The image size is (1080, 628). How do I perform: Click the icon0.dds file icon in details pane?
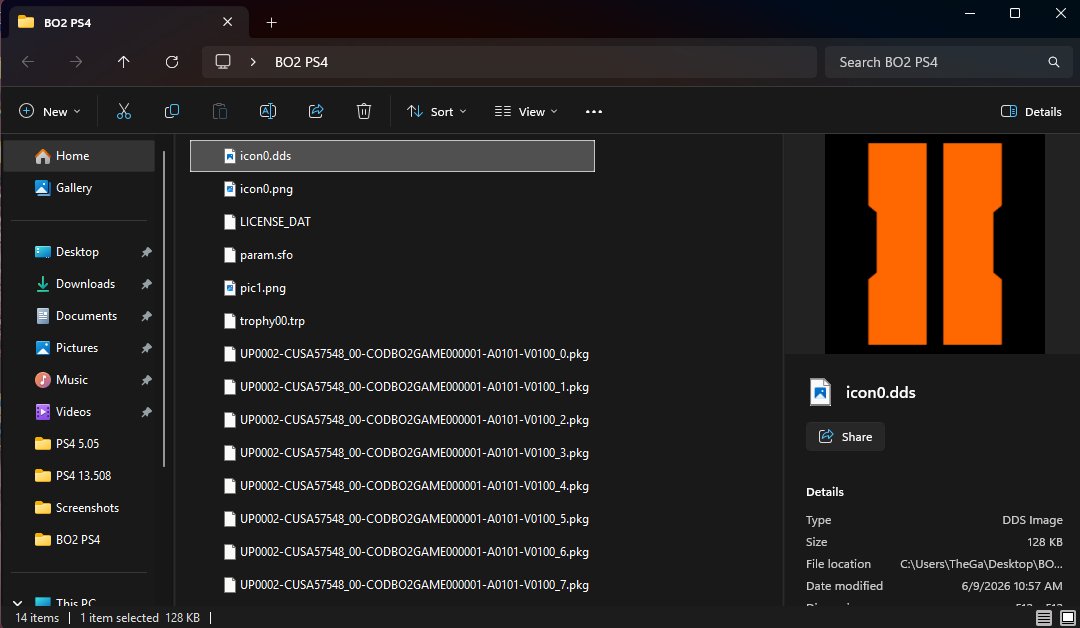click(820, 392)
